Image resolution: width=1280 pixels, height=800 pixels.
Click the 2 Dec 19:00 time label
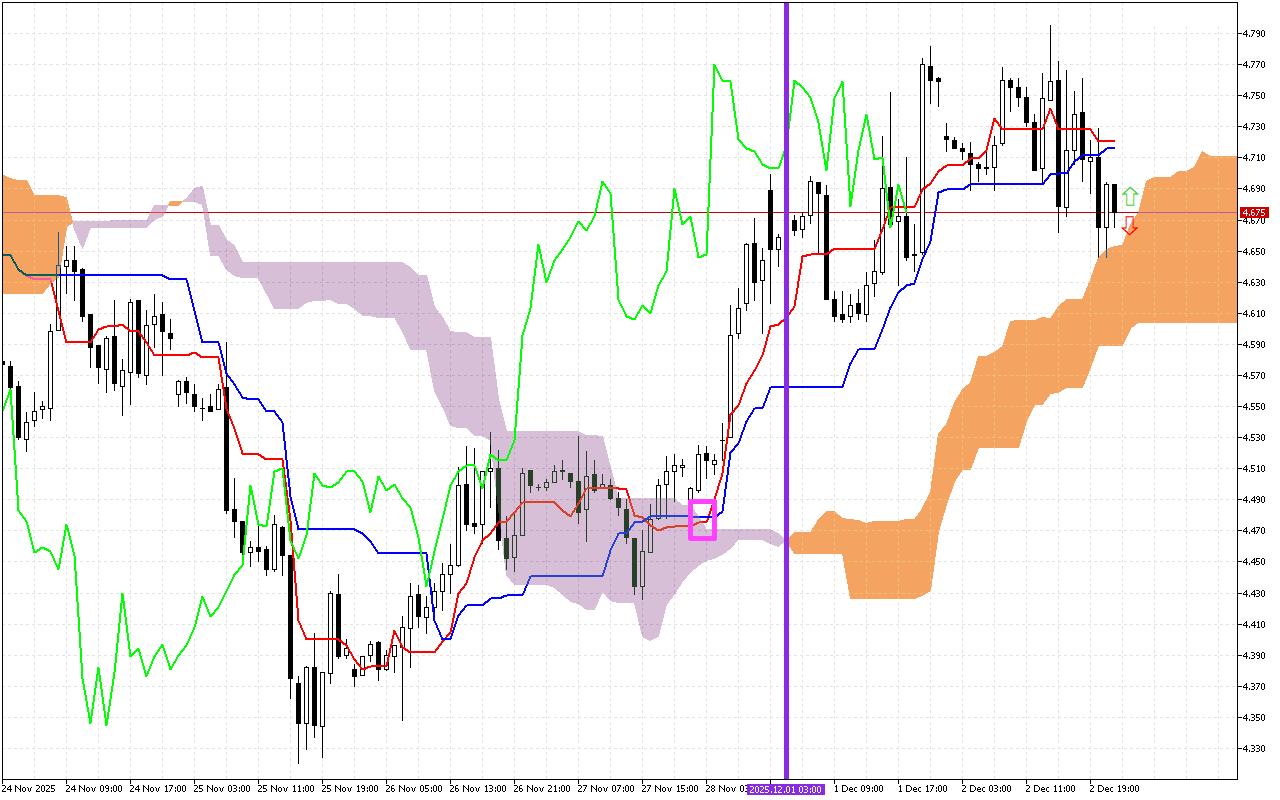tap(1115, 789)
